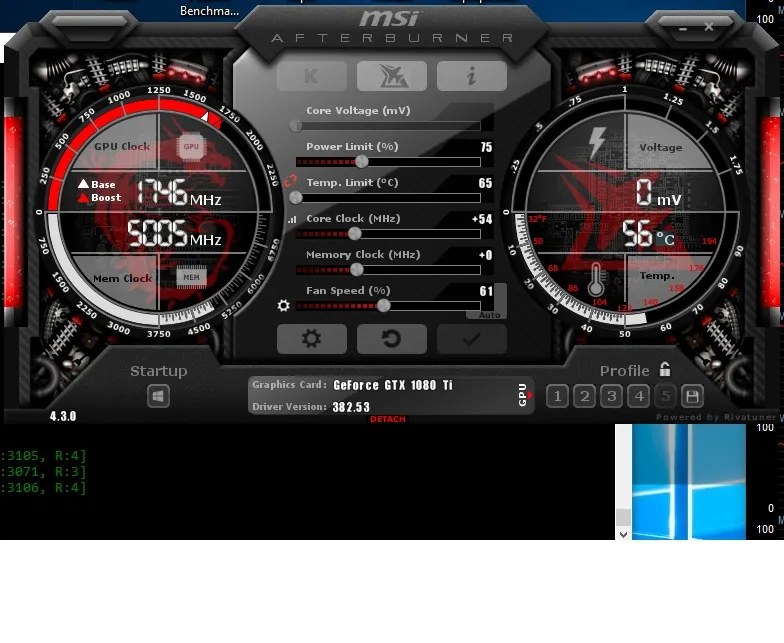Toggle the profile lock icon

664,370
